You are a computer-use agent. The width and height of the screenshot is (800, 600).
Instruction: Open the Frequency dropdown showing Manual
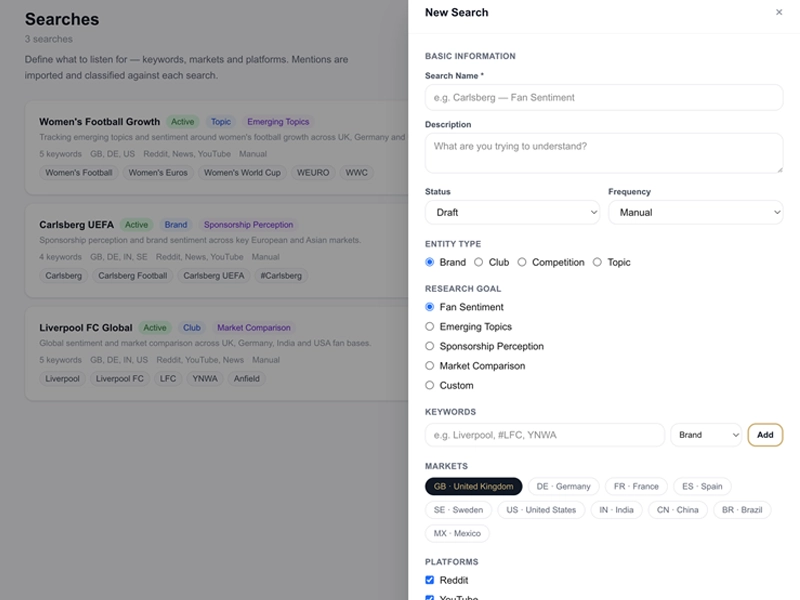(695, 212)
